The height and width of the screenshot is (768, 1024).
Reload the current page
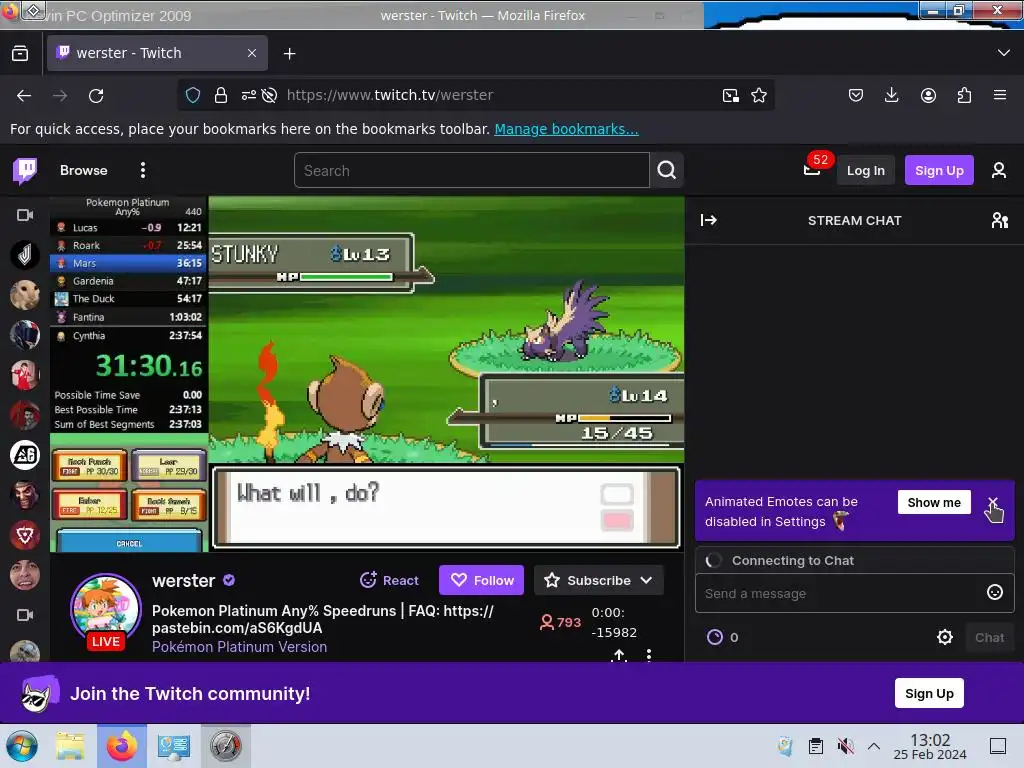point(96,95)
